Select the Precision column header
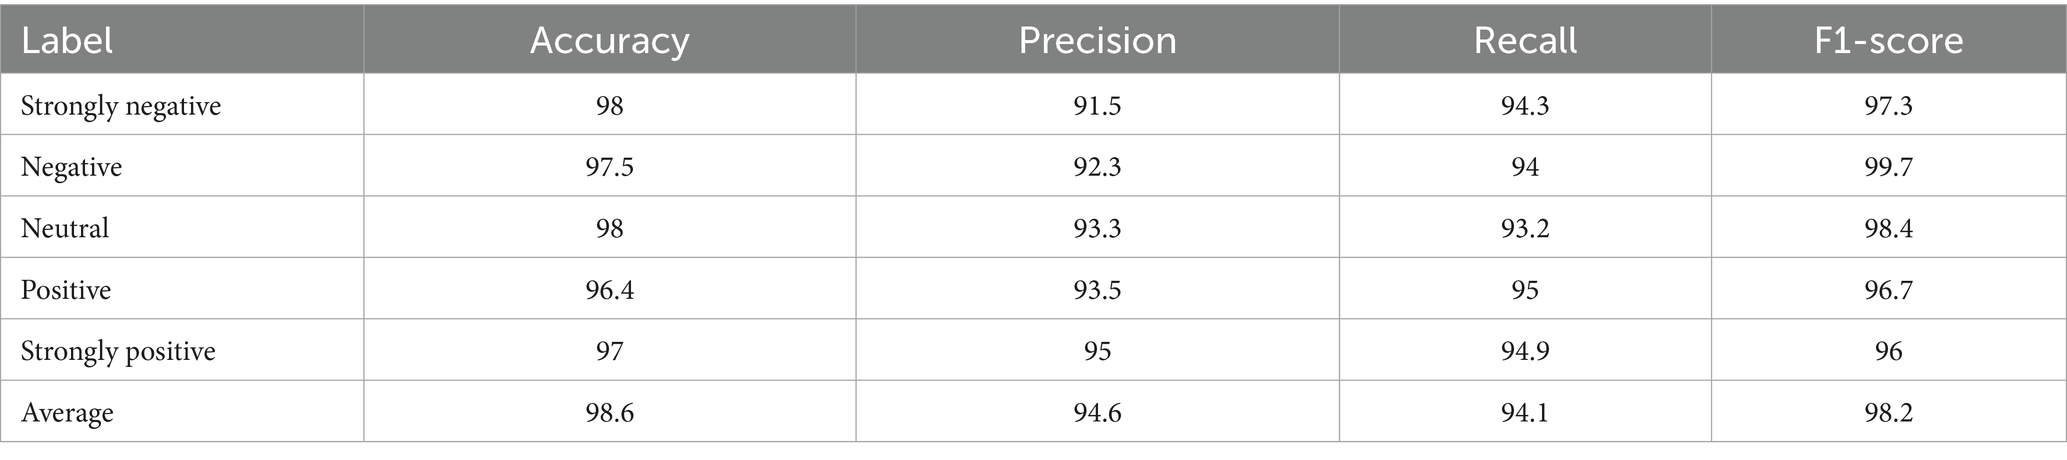Screen dimensions: 2067x460 point(1097,40)
